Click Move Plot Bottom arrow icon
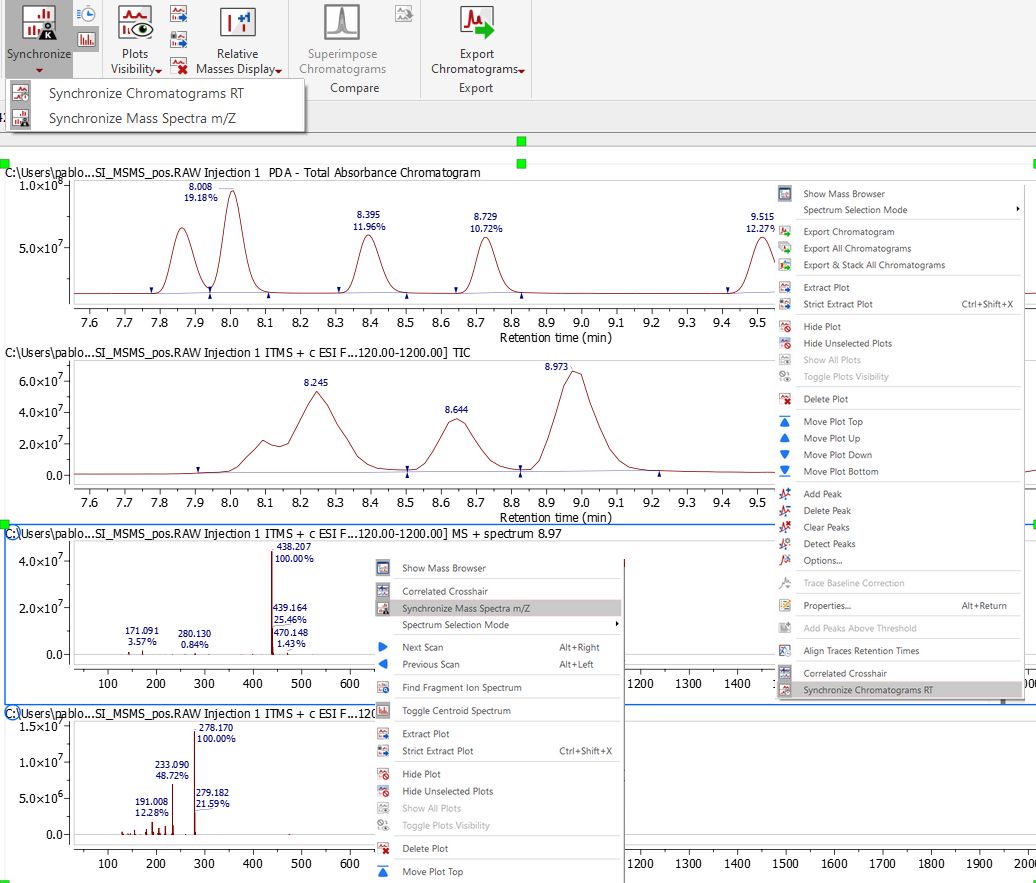This screenshot has width=1036, height=883. tap(785, 471)
